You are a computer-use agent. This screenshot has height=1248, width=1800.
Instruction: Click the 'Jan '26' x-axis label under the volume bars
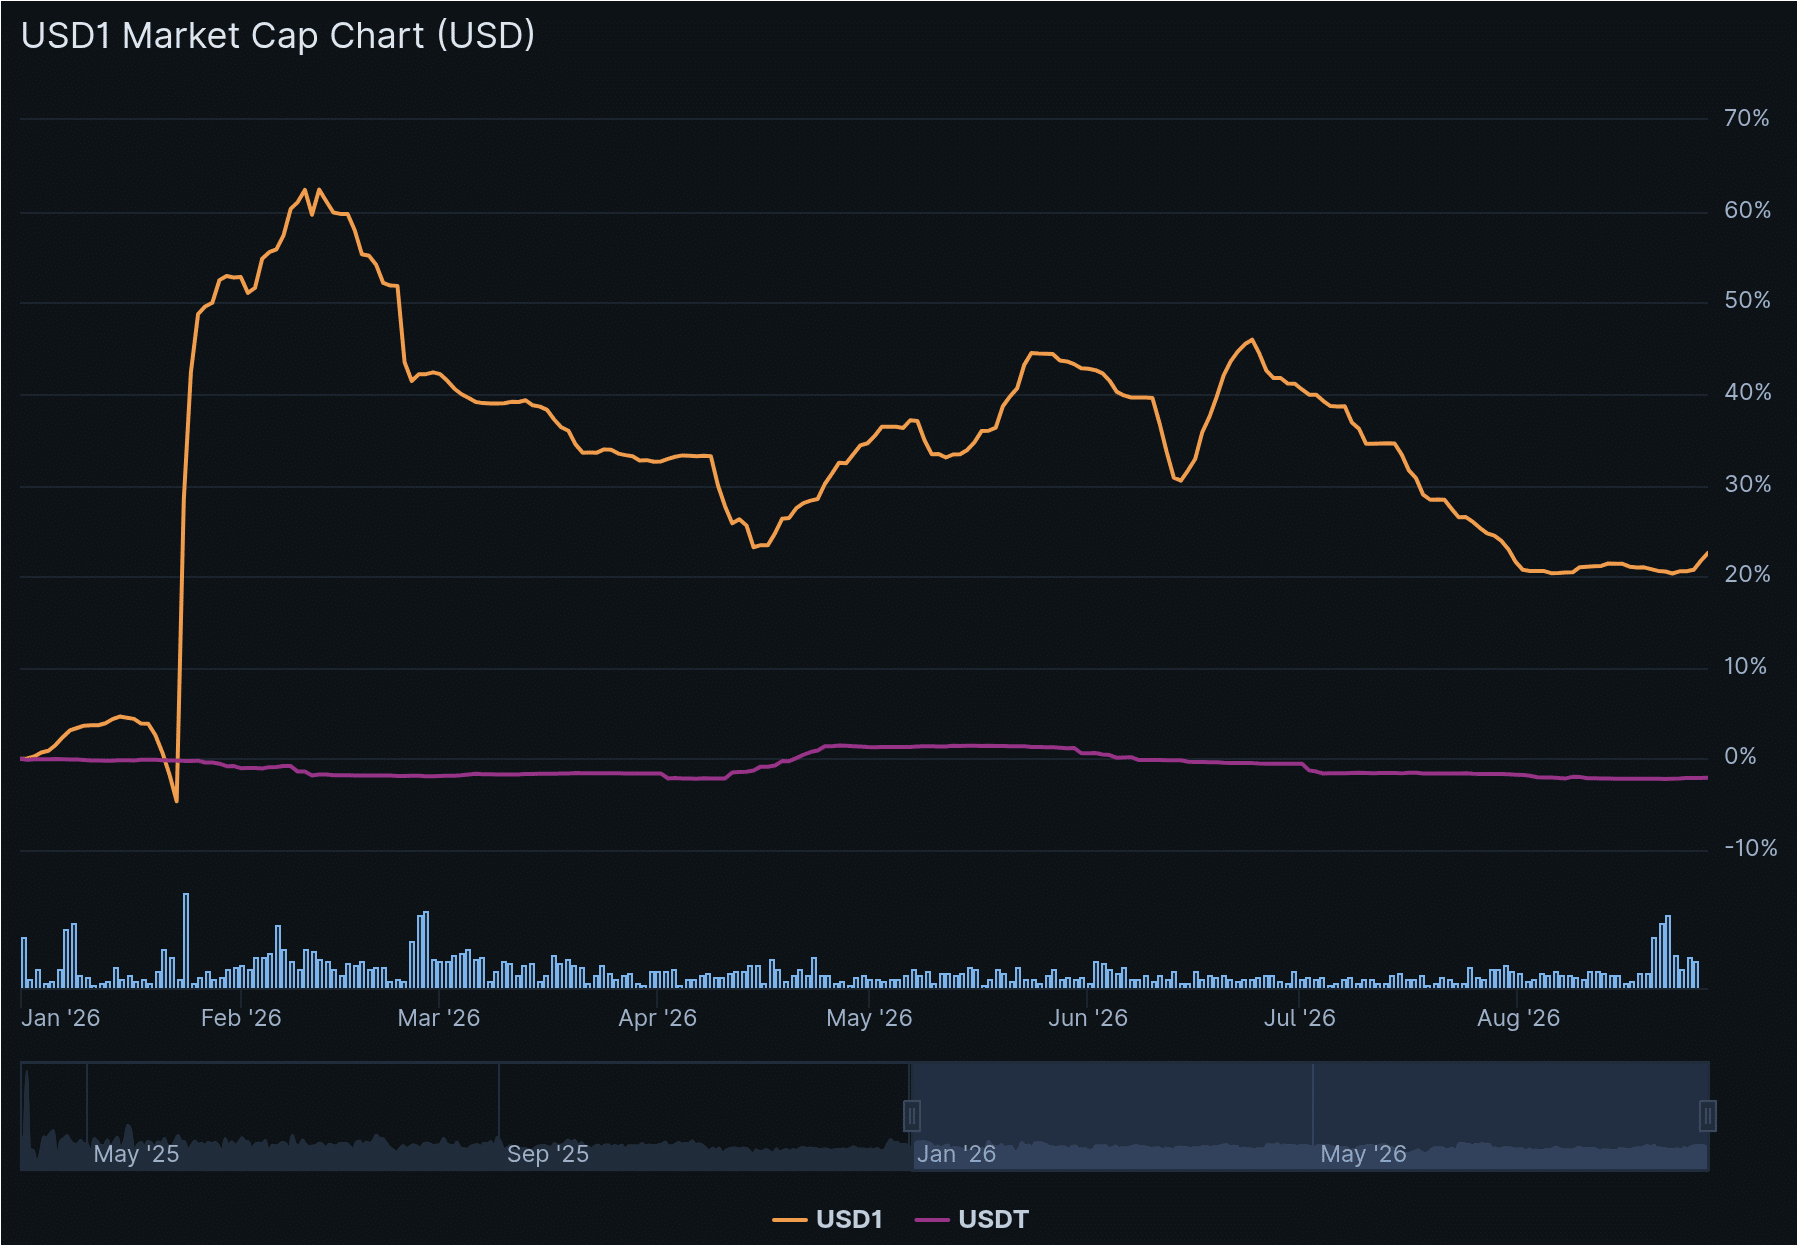[61, 1018]
